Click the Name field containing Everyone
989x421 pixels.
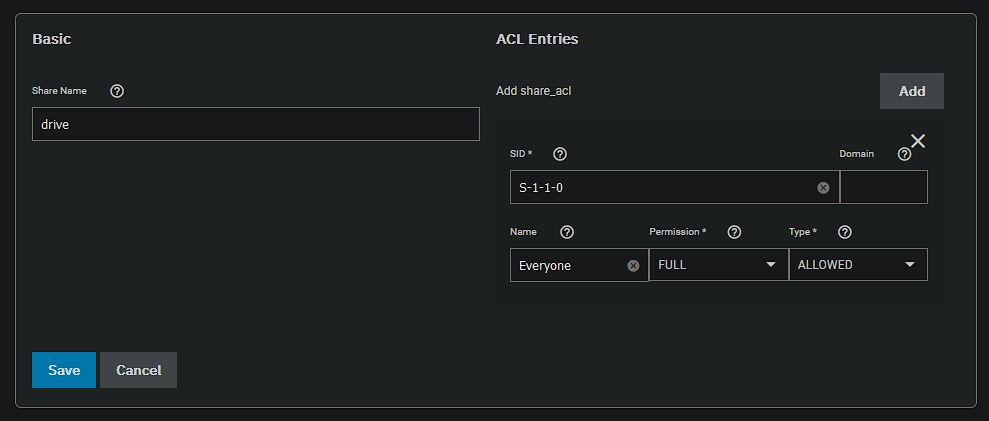coord(579,265)
